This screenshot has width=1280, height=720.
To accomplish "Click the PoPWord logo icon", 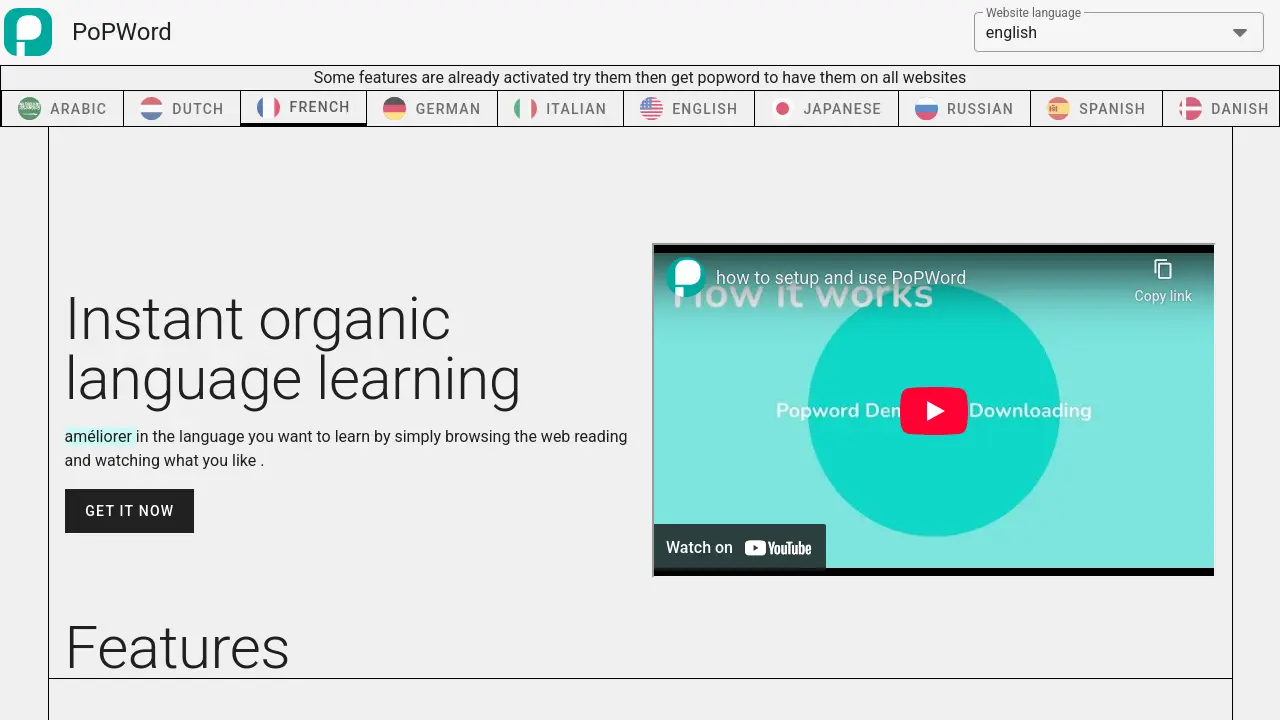I will 28,32.
